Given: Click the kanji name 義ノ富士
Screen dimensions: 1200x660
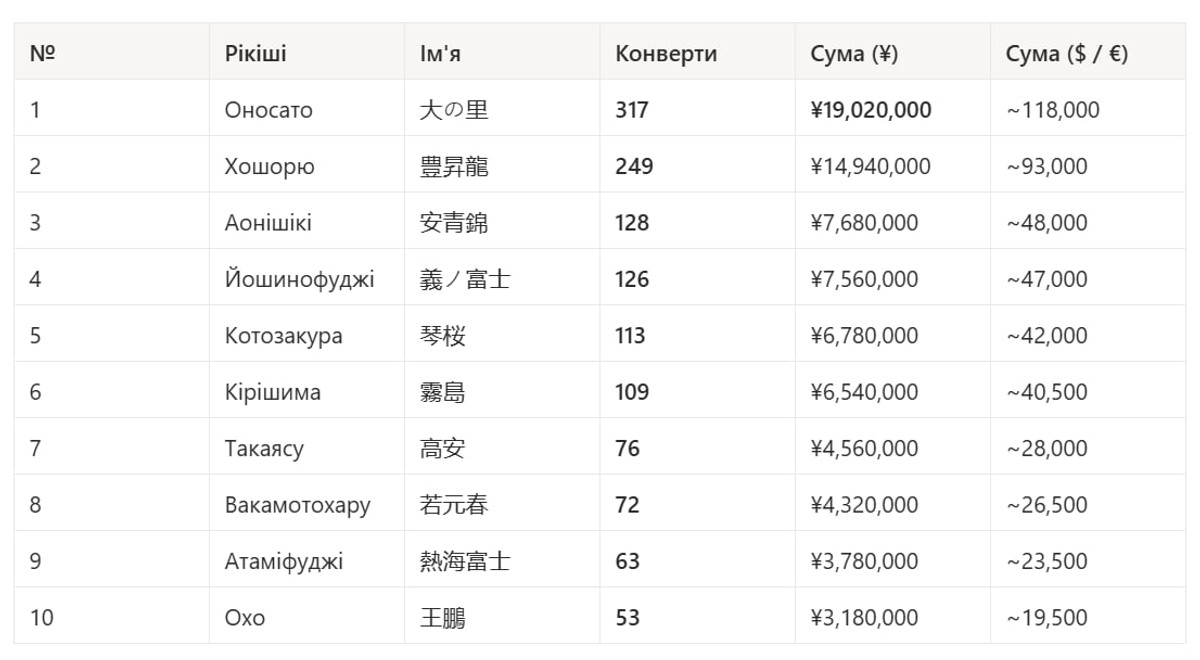Looking at the screenshot, I should 465,280.
